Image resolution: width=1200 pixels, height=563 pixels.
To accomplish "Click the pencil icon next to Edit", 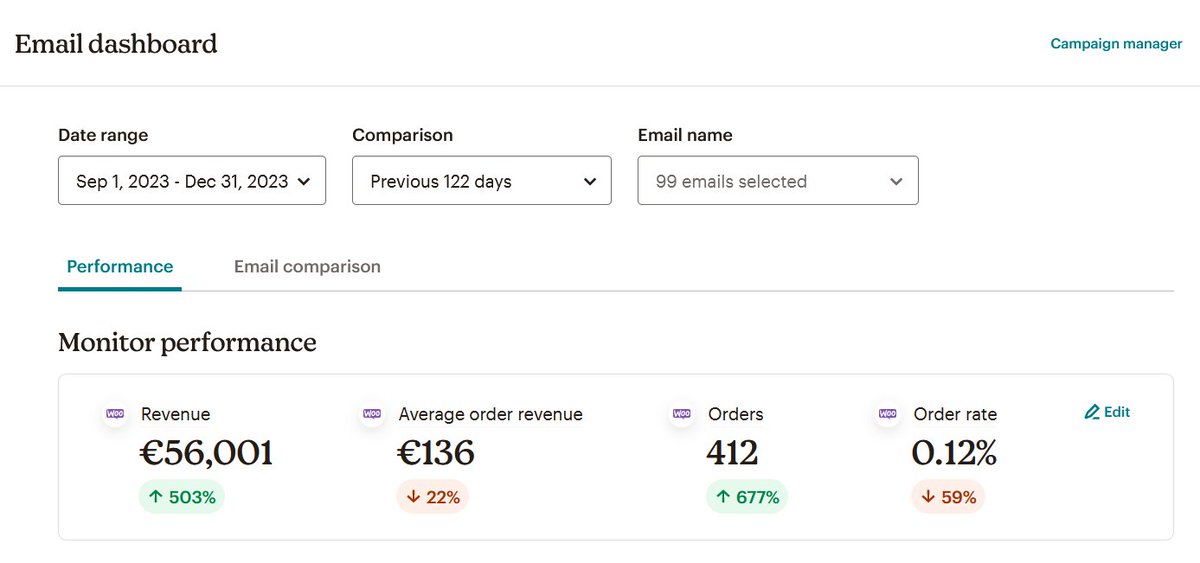I will click(1092, 412).
